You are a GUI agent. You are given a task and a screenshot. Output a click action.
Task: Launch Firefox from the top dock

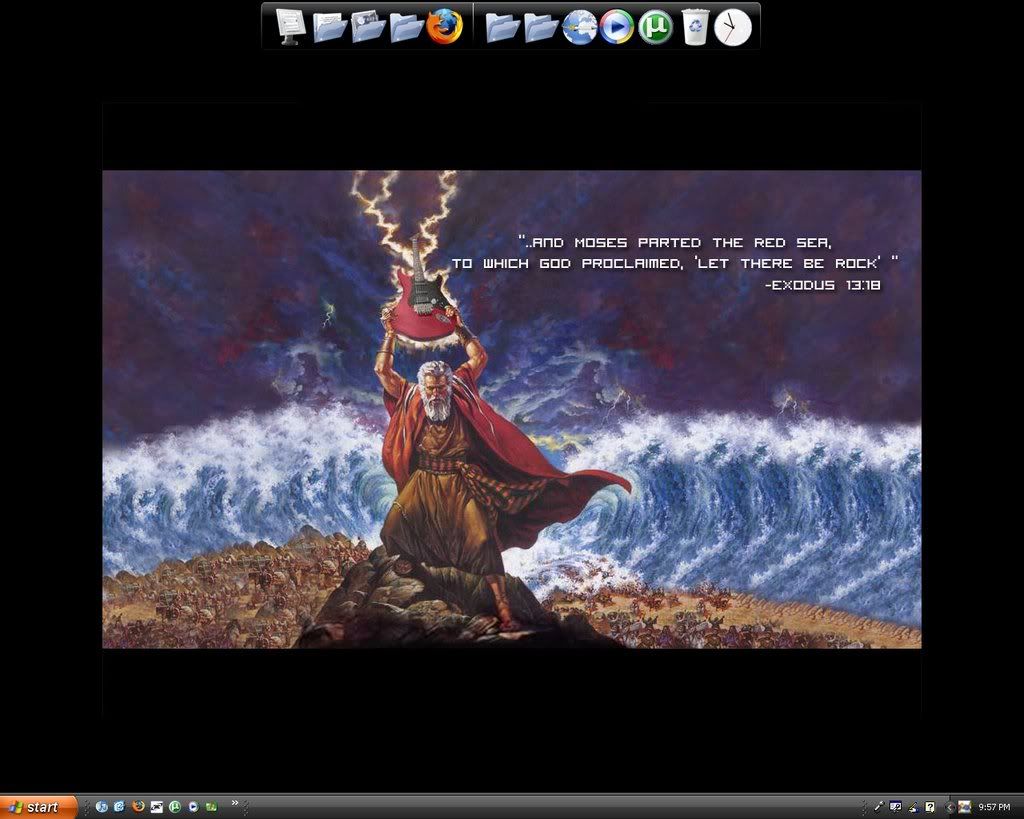click(445, 27)
